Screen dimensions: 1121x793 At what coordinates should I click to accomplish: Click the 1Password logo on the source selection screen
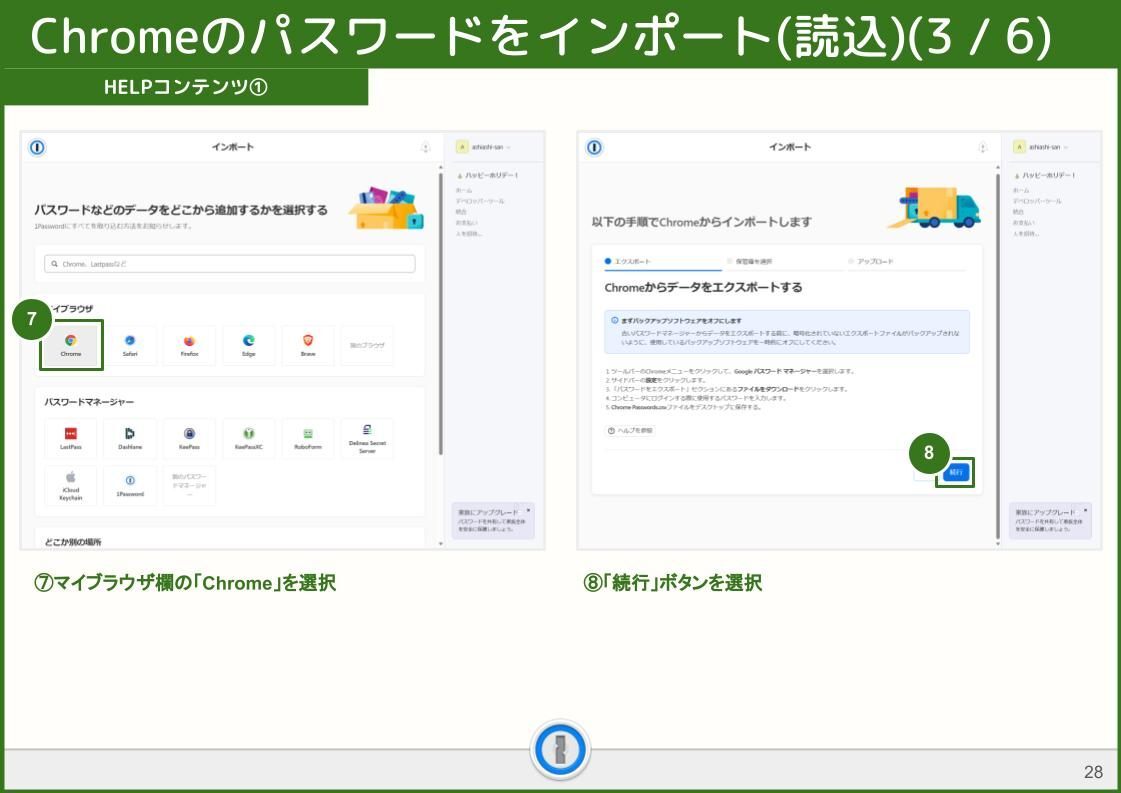(37, 147)
